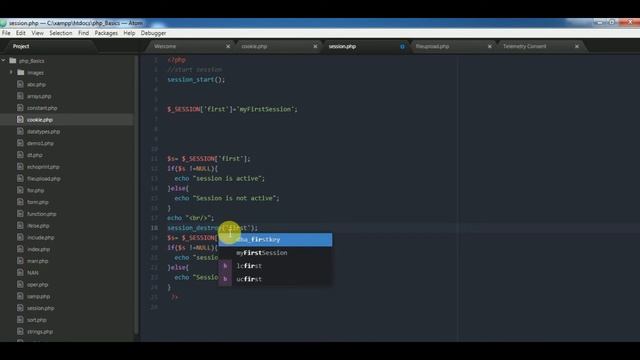Screen dimensions: 640x360
Task: Click the images folder icon
Action: [x=21, y=72]
